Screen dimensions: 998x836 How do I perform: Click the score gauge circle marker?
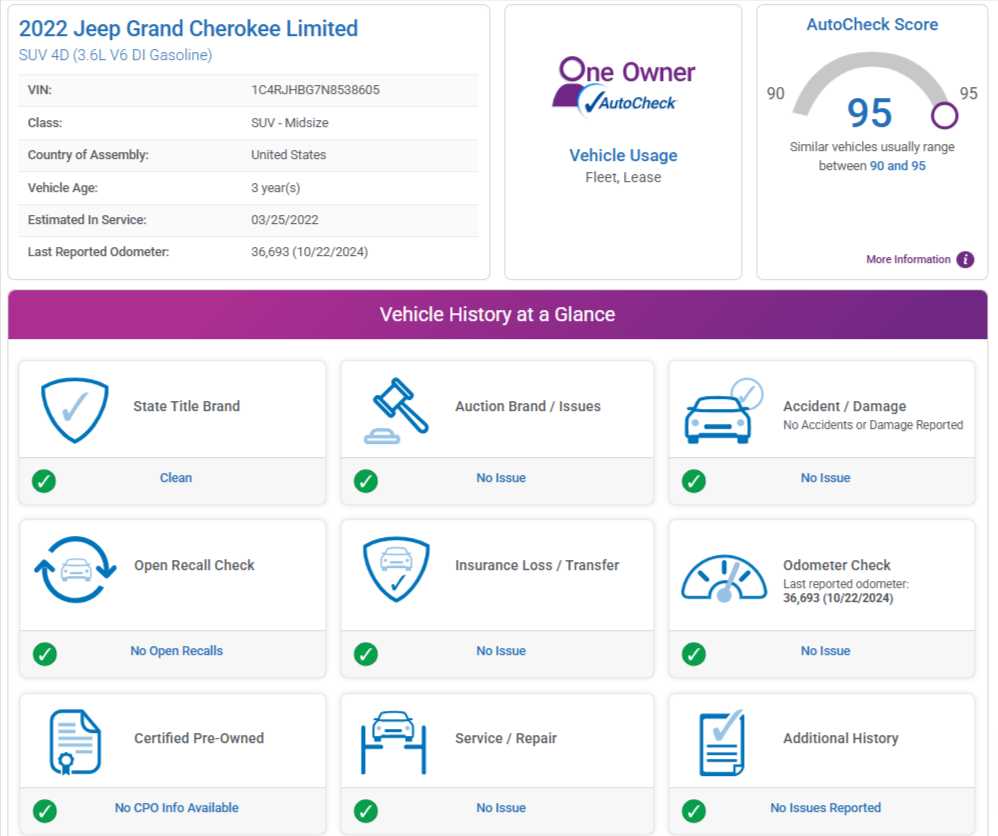point(945,116)
